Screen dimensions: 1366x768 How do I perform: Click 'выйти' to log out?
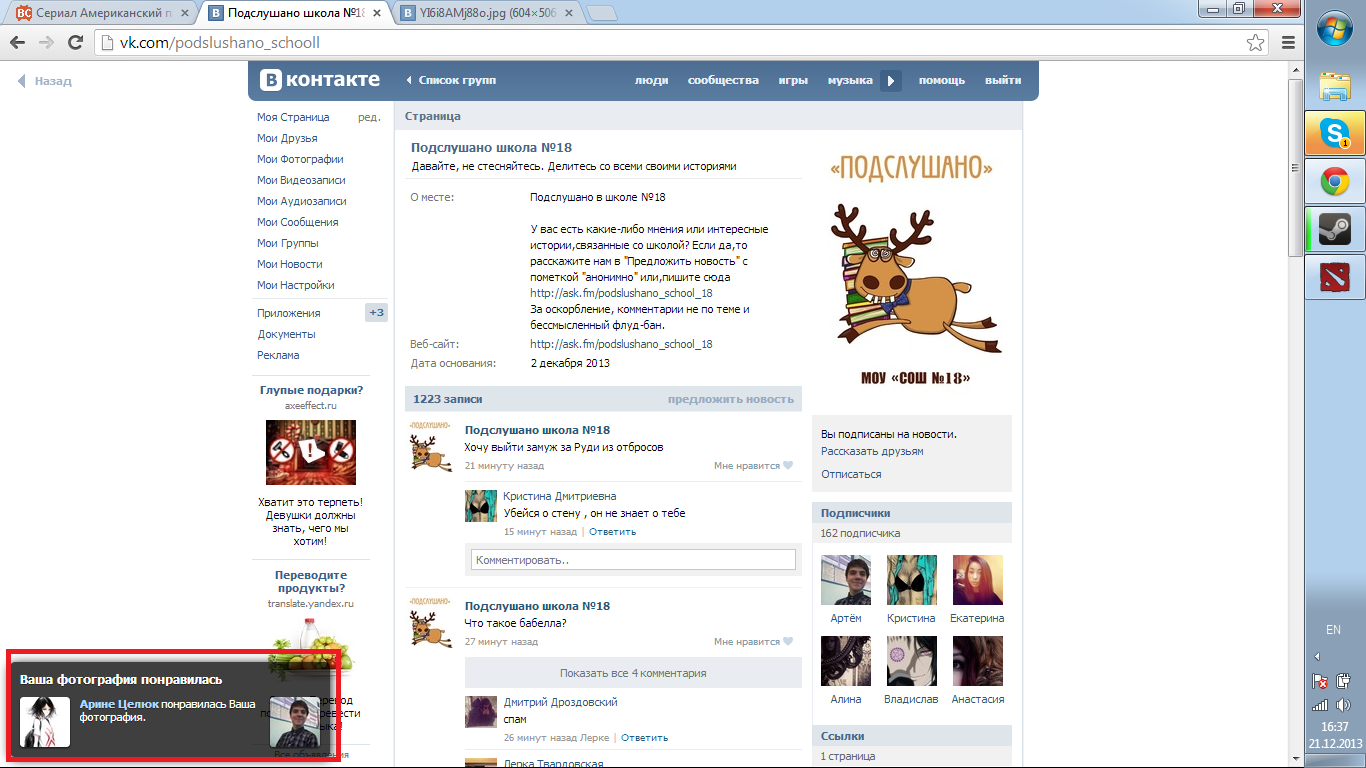click(x=1003, y=81)
